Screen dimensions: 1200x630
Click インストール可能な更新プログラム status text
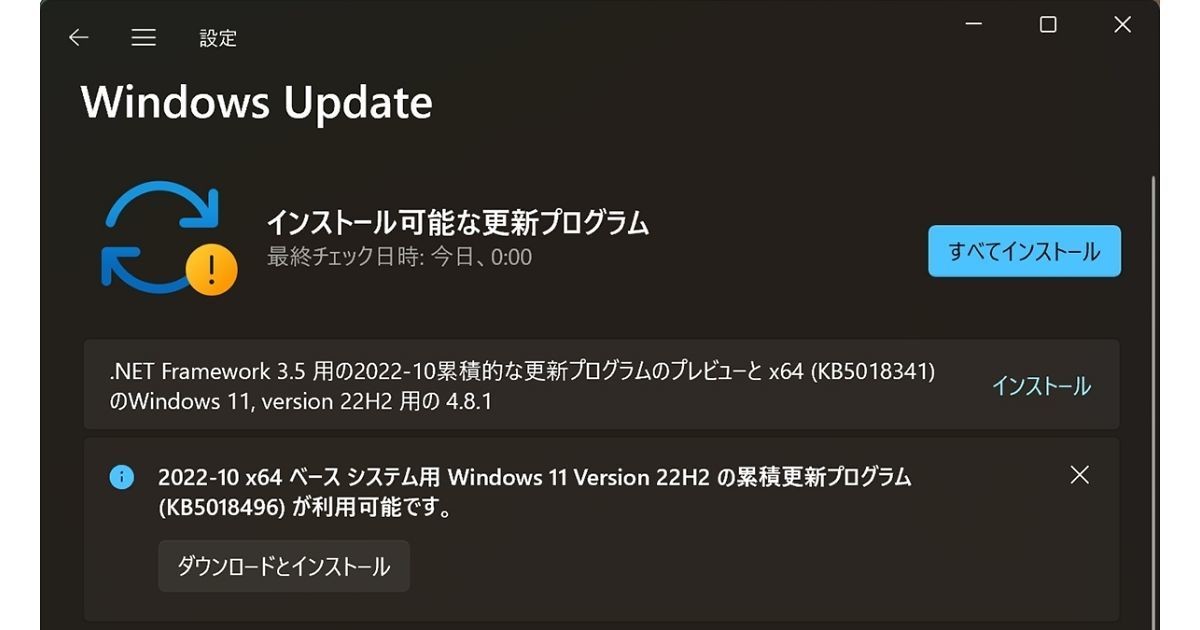click(458, 222)
